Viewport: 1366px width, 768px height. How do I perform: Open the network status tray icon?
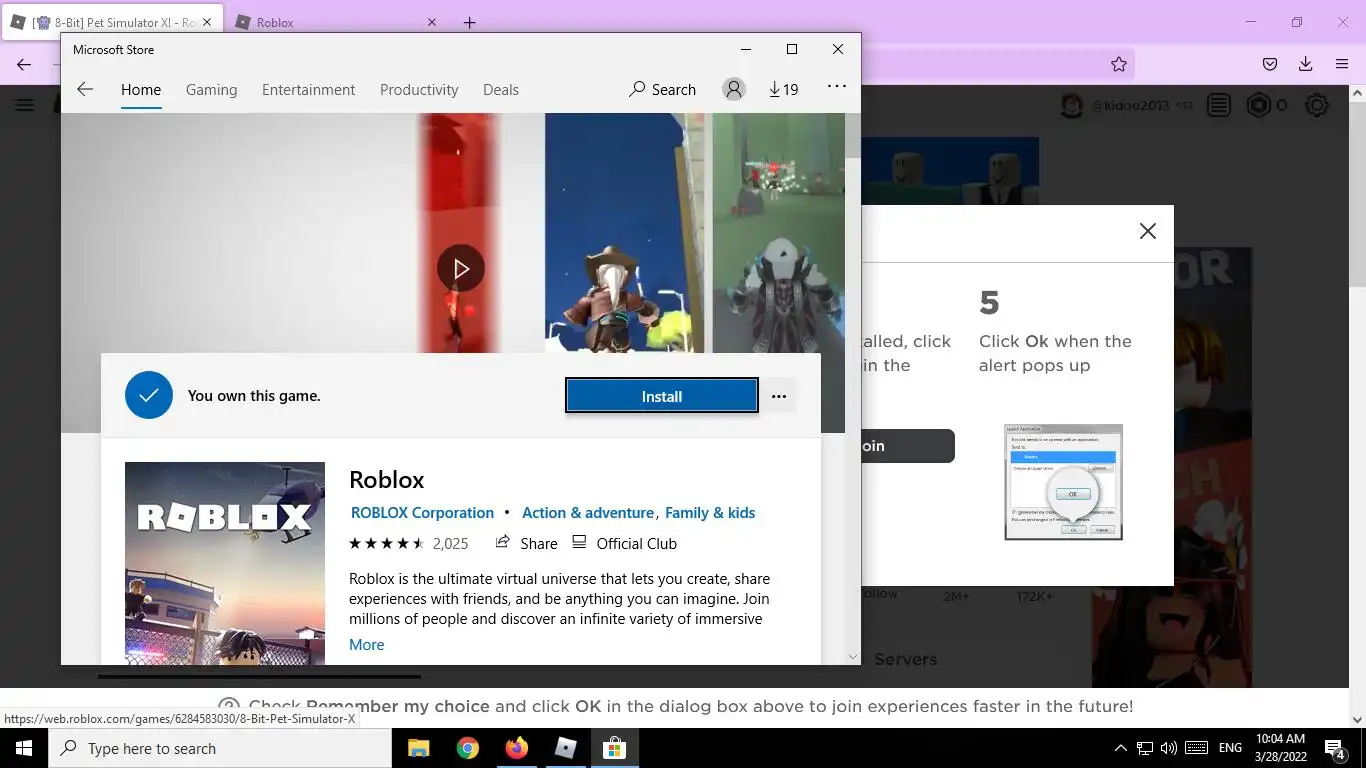point(1145,748)
